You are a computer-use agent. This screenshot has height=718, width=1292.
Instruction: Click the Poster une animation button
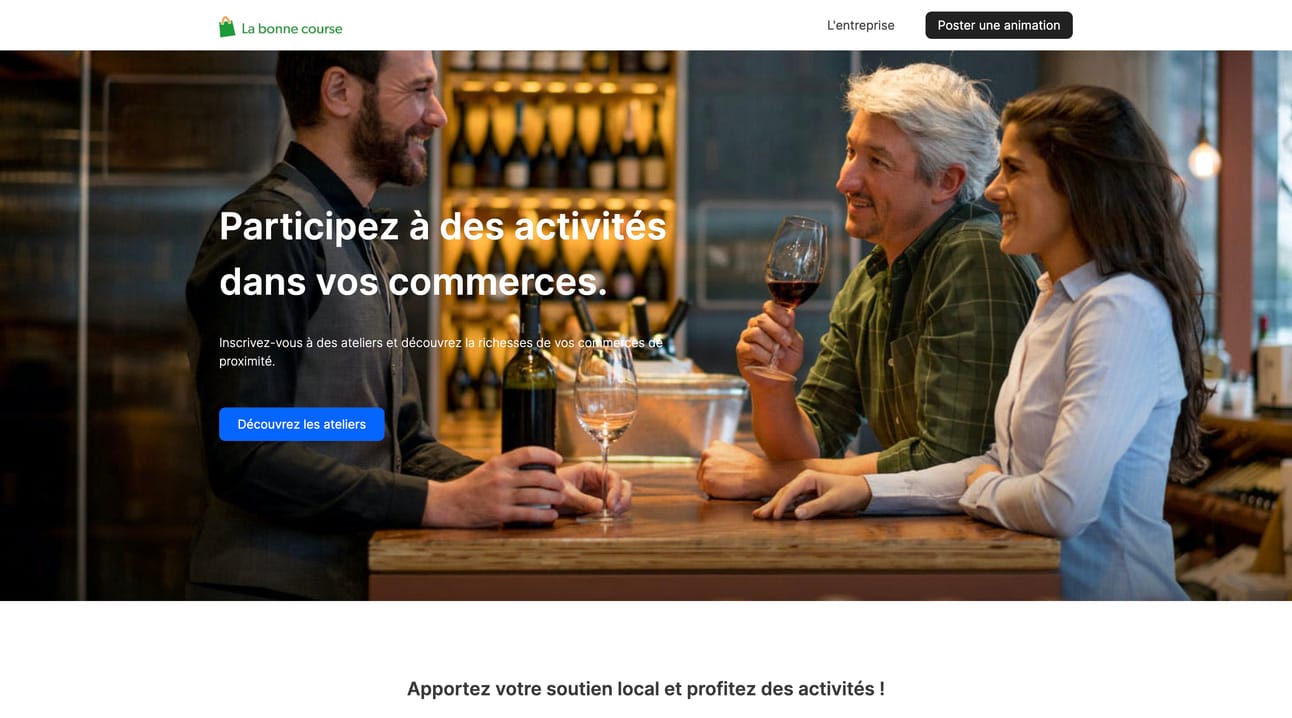[998, 25]
